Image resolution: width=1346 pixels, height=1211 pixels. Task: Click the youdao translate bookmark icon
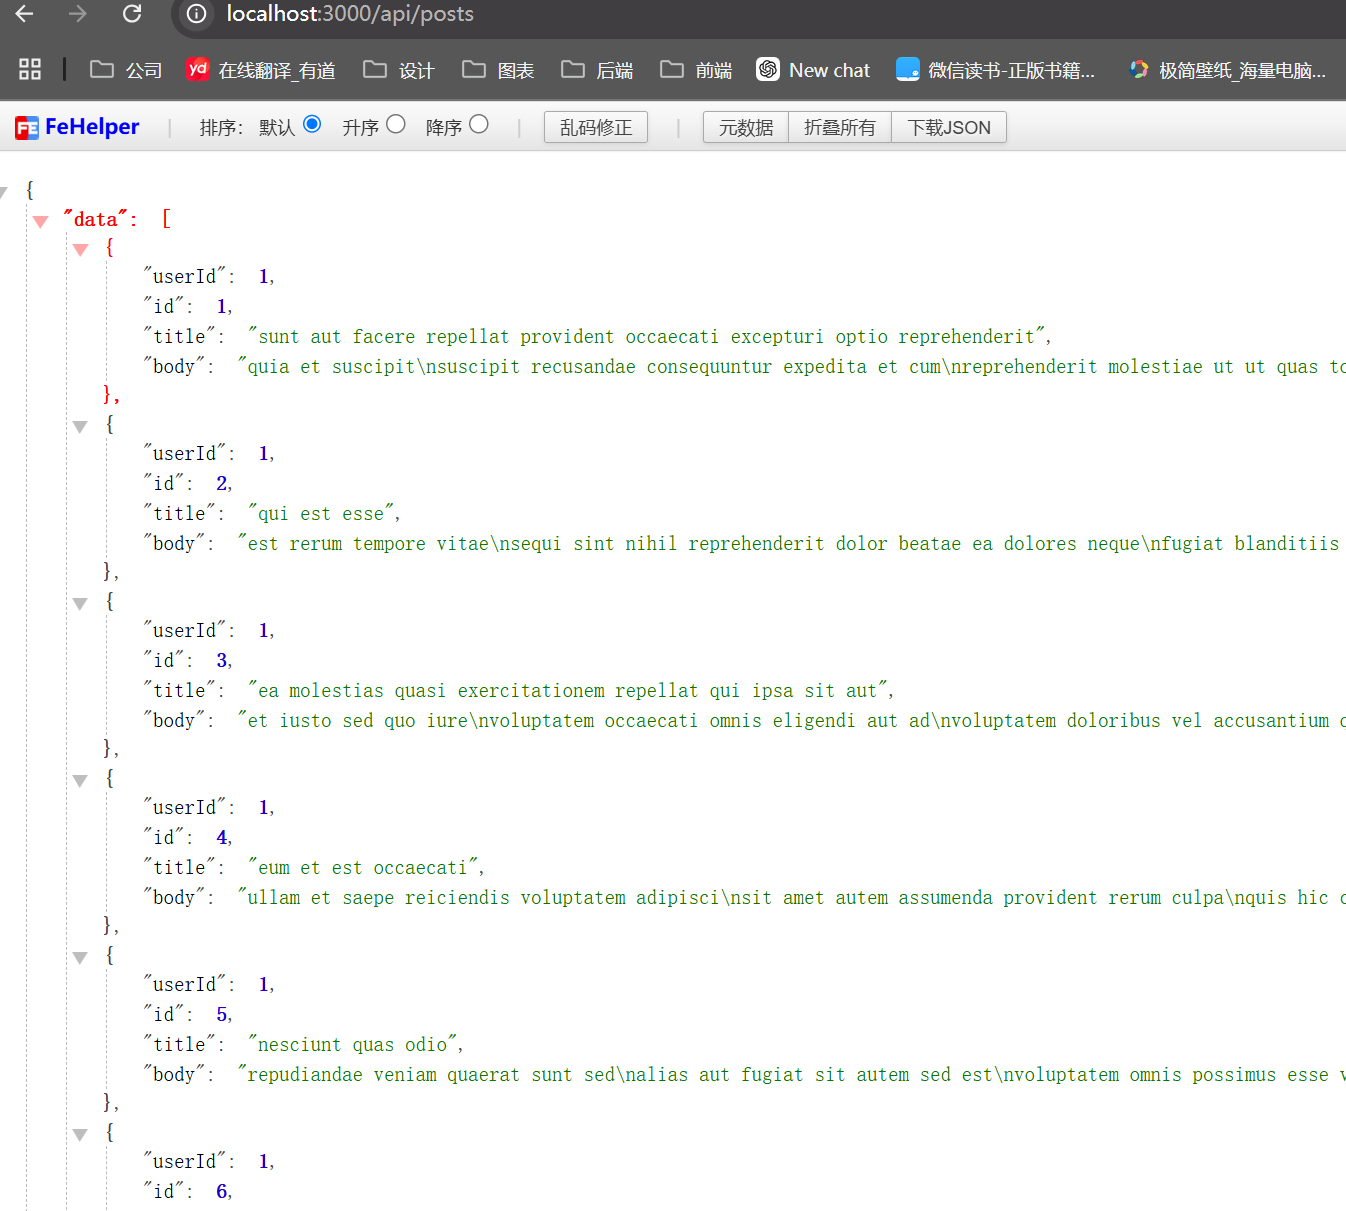198,69
